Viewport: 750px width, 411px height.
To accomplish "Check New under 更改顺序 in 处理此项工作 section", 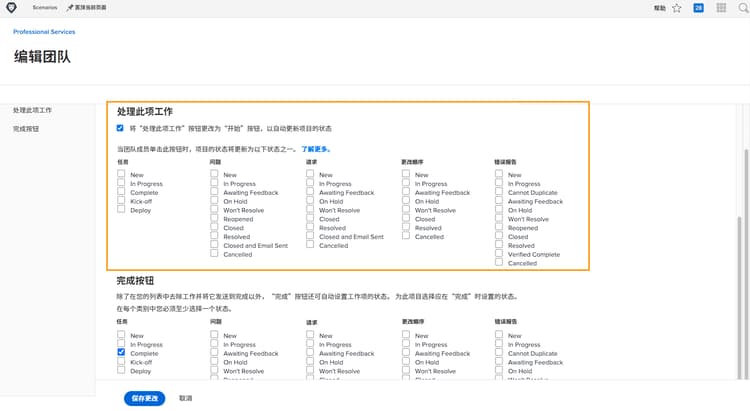I will [406, 174].
